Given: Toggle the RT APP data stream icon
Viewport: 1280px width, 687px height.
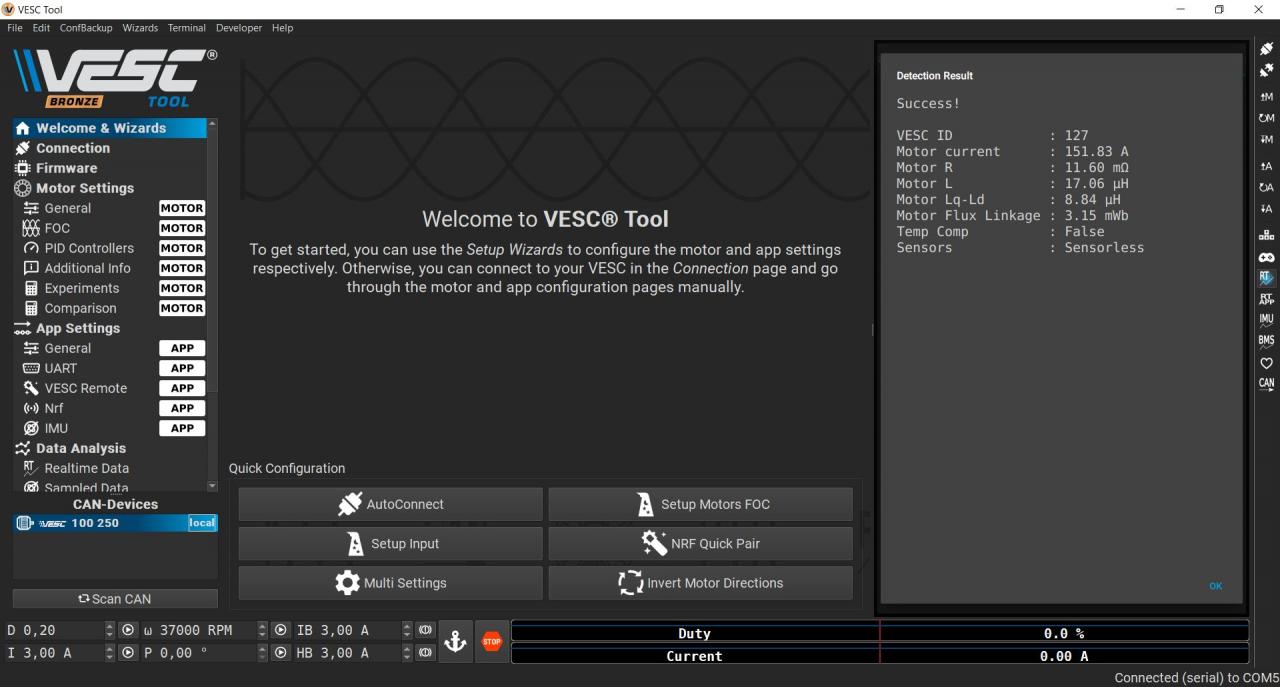Looking at the screenshot, I should pyautogui.click(x=1266, y=299).
